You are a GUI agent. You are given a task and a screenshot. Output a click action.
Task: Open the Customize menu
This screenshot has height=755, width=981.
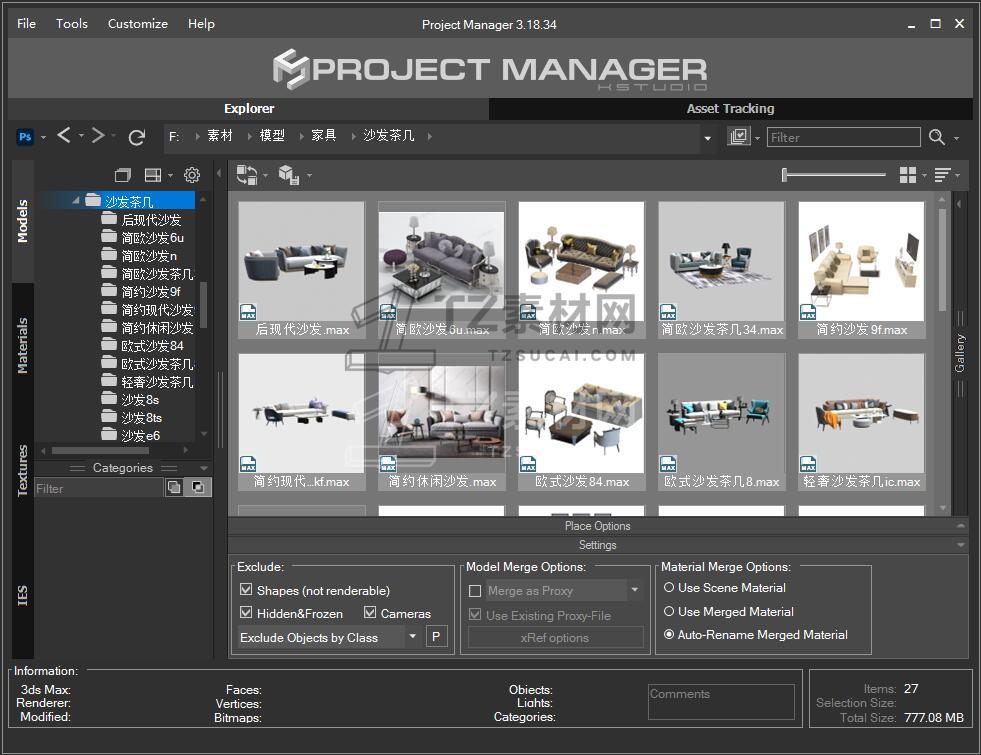coord(137,23)
